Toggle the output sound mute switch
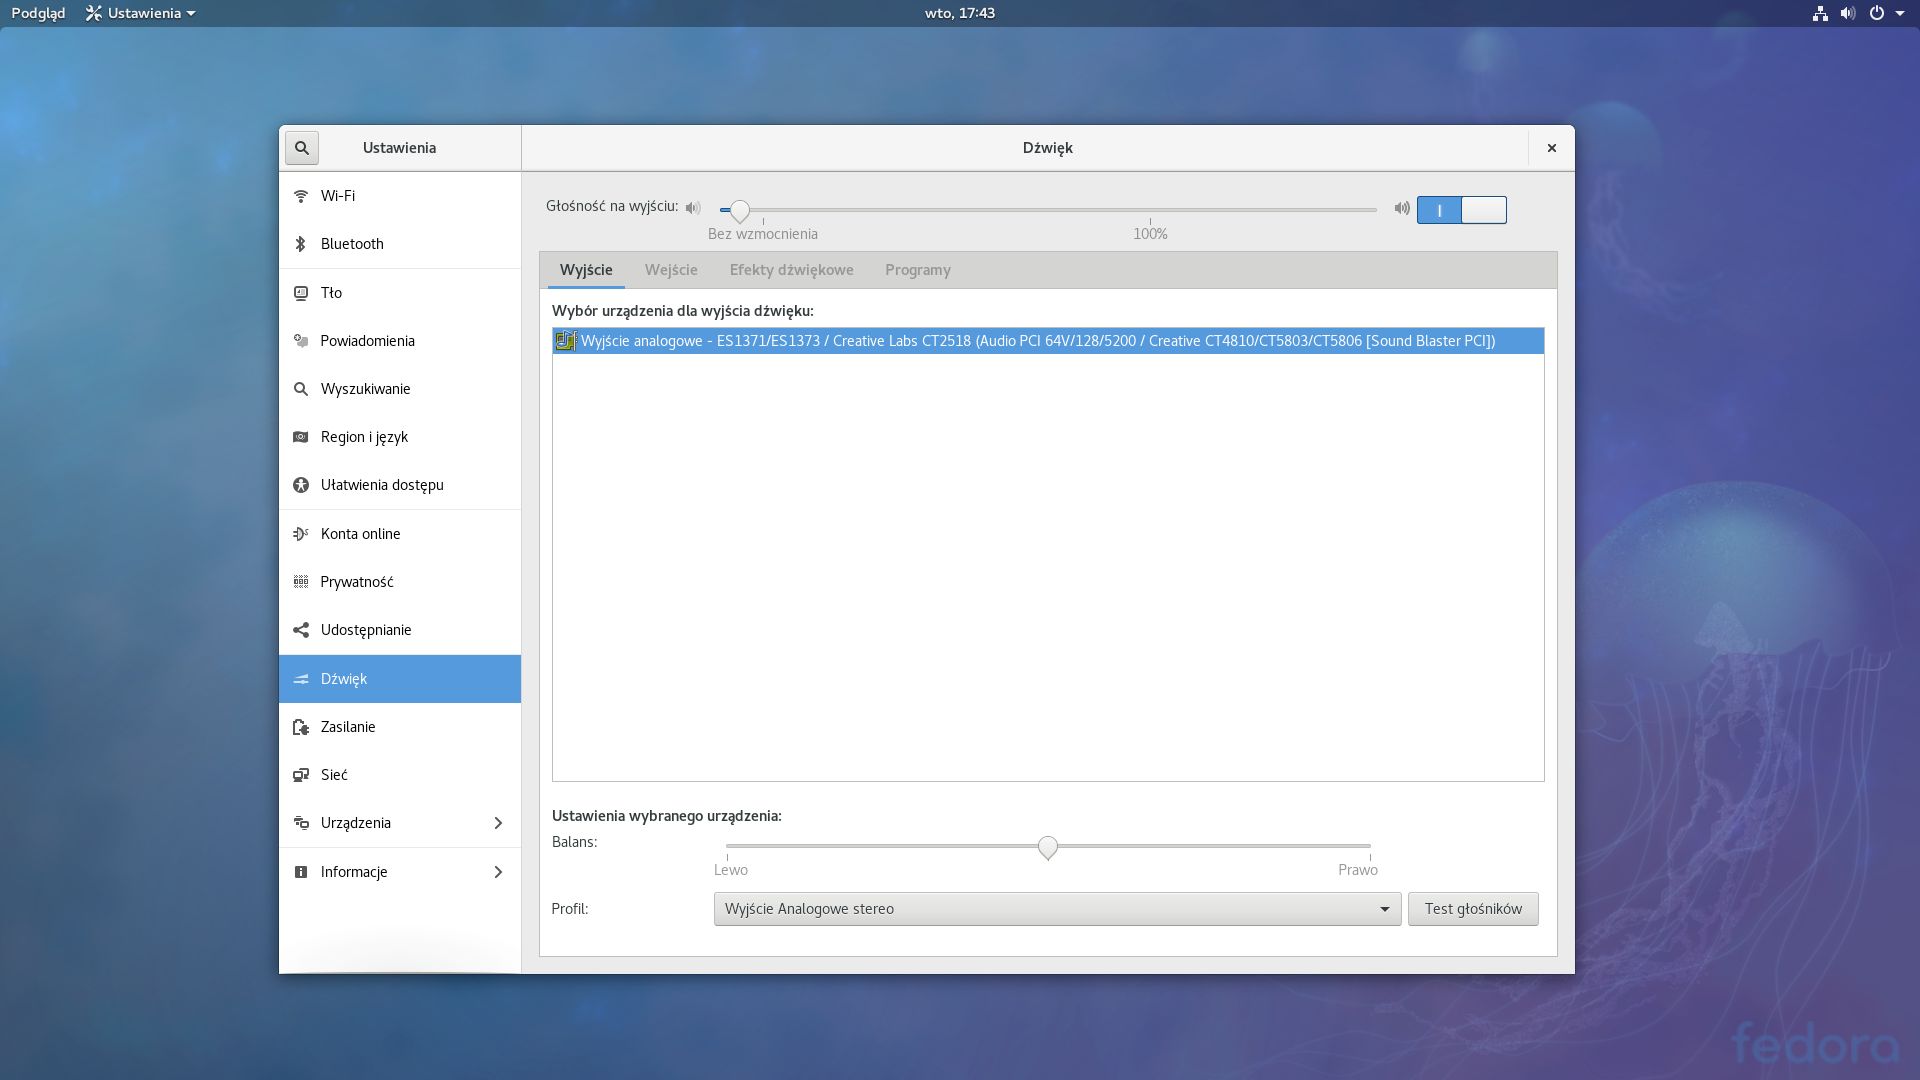The width and height of the screenshot is (1920, 1080). pos(1462,210)
